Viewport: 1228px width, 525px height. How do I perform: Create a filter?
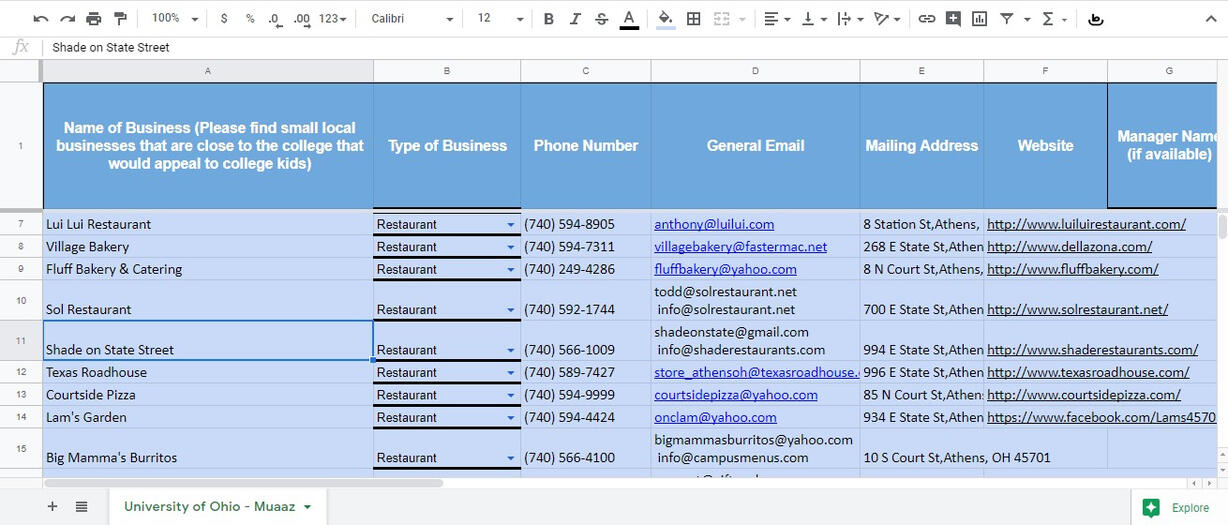[1007, 18]
